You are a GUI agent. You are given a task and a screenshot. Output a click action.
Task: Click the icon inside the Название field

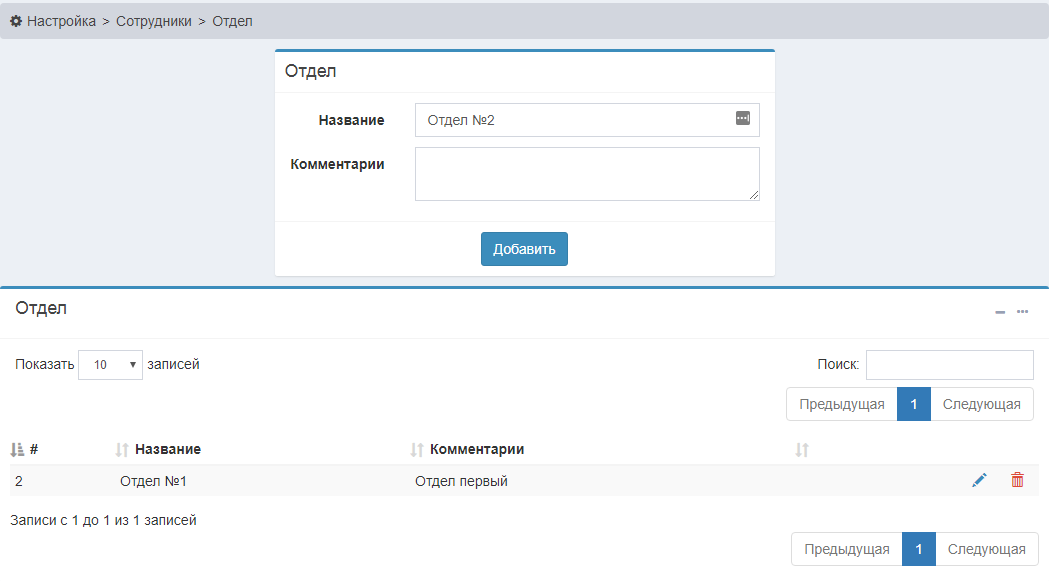coord(742,118)
